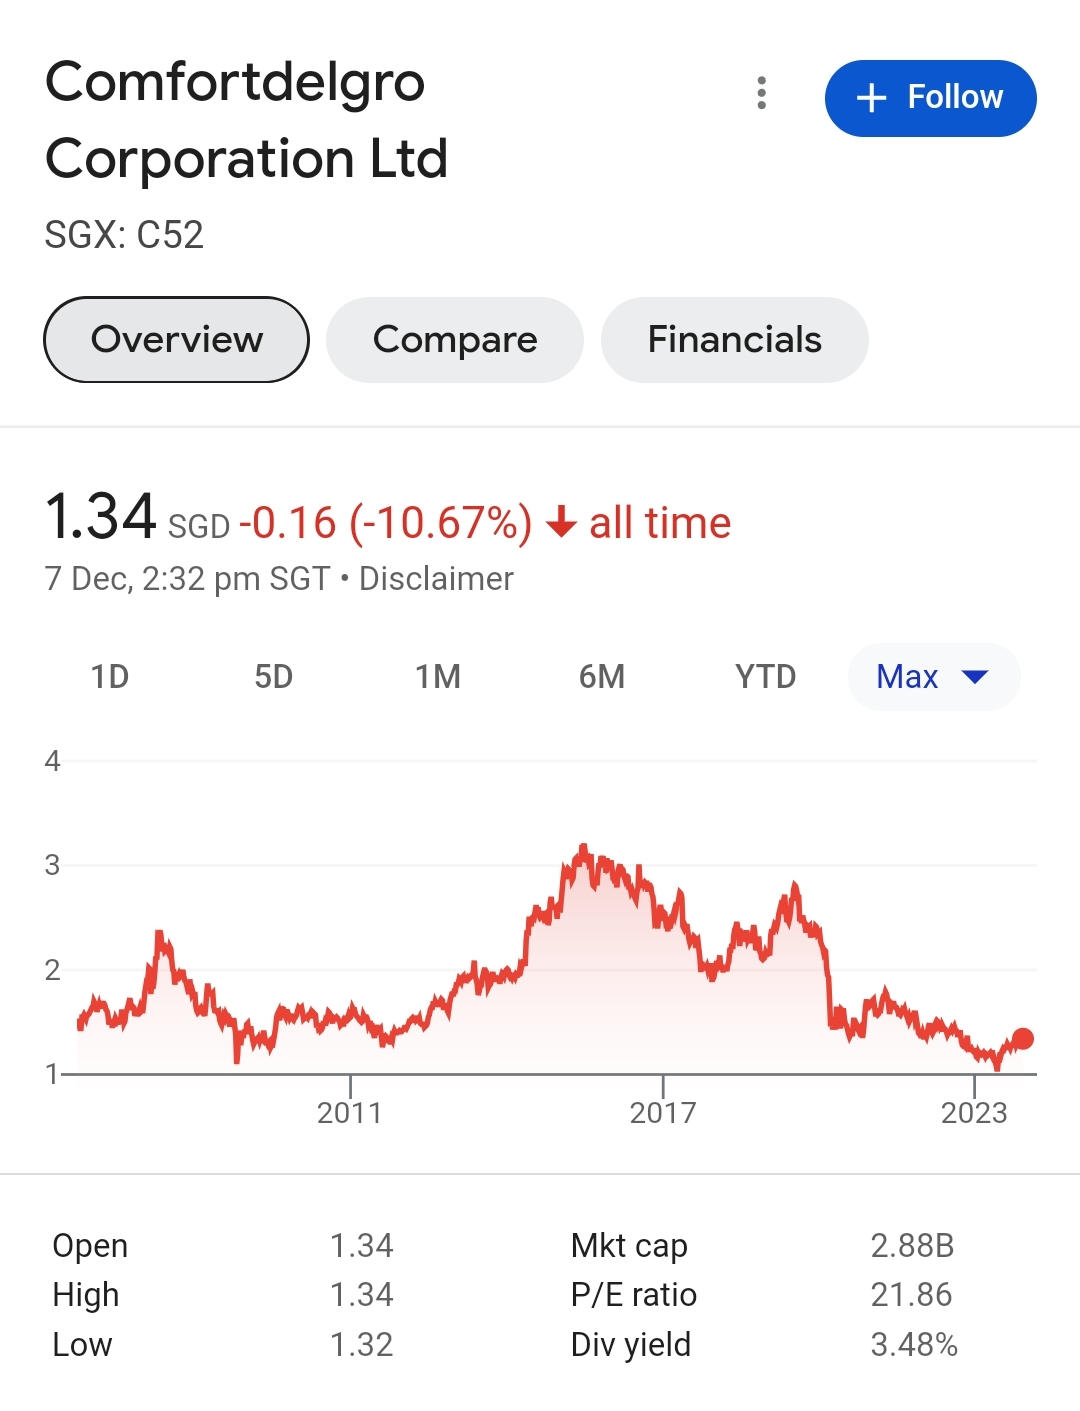The height and width of the screenshot is (1411, 1080).
Task: Open the three-dot more options menu
Action: coord(762,93)
